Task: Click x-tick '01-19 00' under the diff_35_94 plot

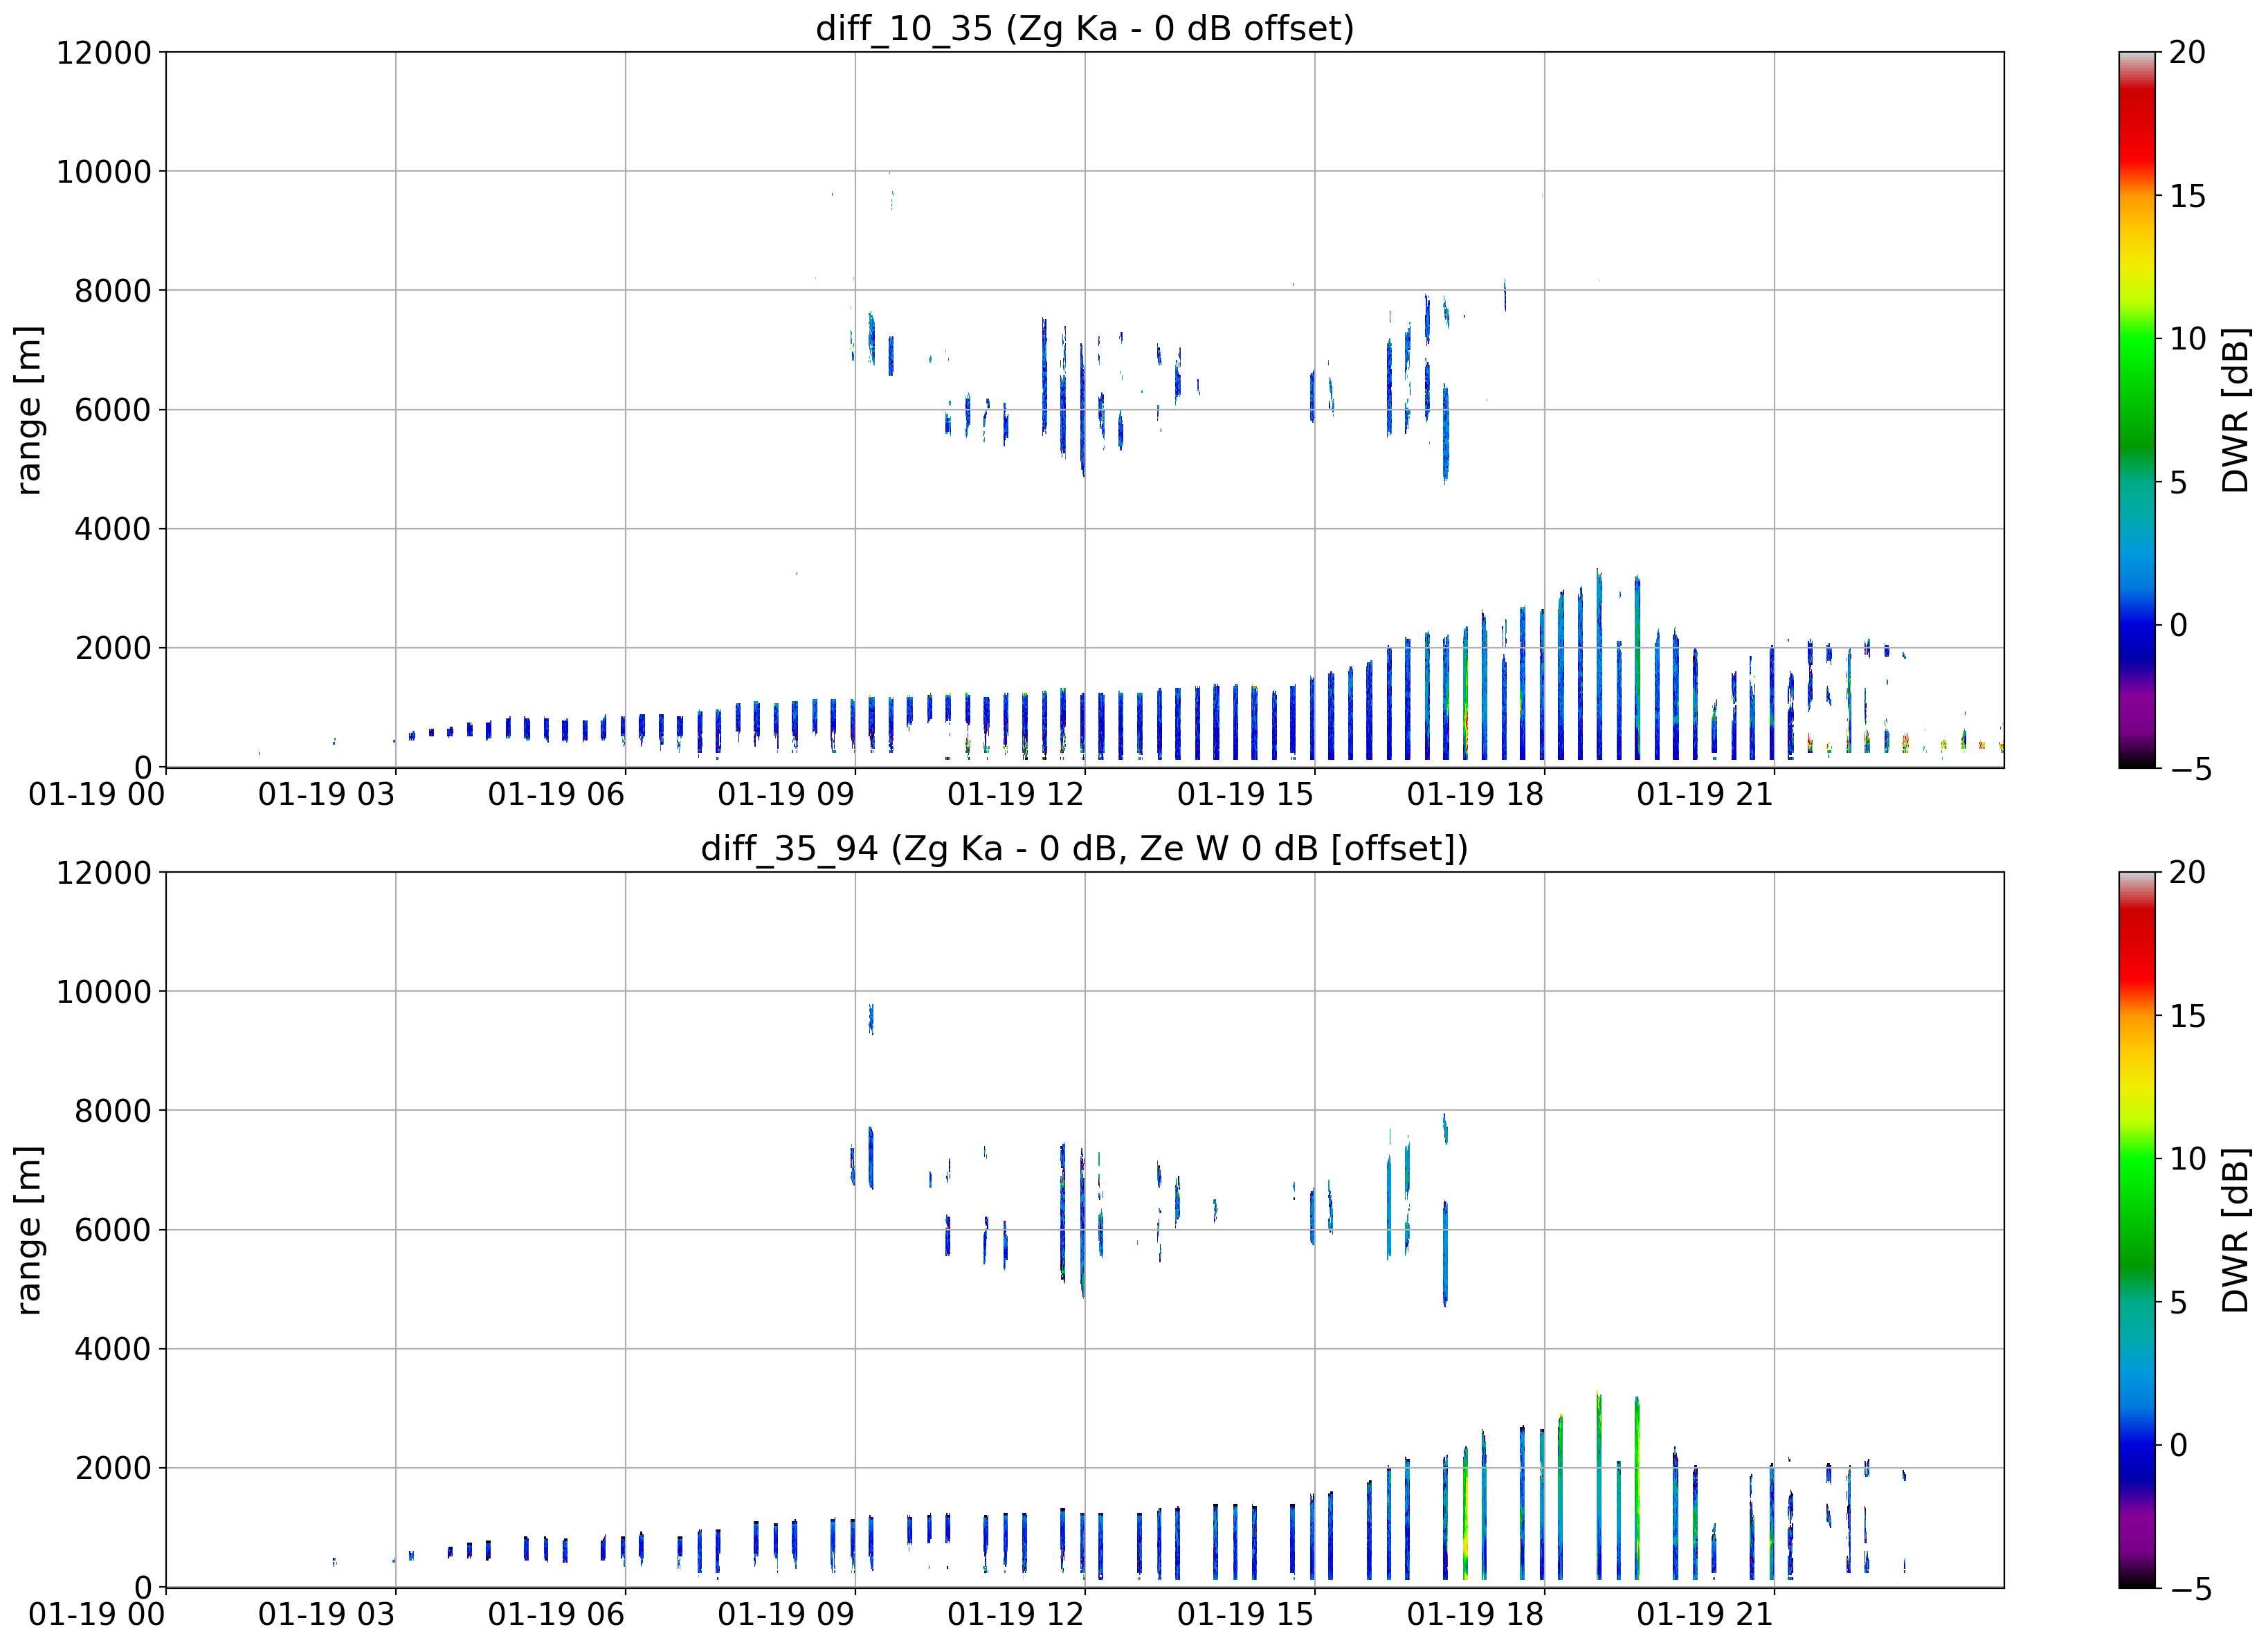Action: coord(97,1615)
